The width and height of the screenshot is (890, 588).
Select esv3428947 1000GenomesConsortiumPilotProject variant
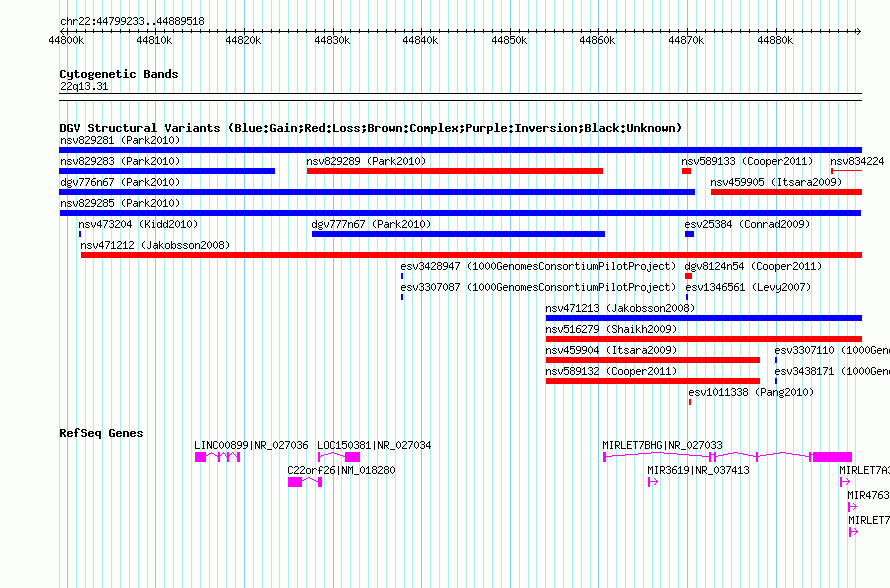click(x=538, y=266)
